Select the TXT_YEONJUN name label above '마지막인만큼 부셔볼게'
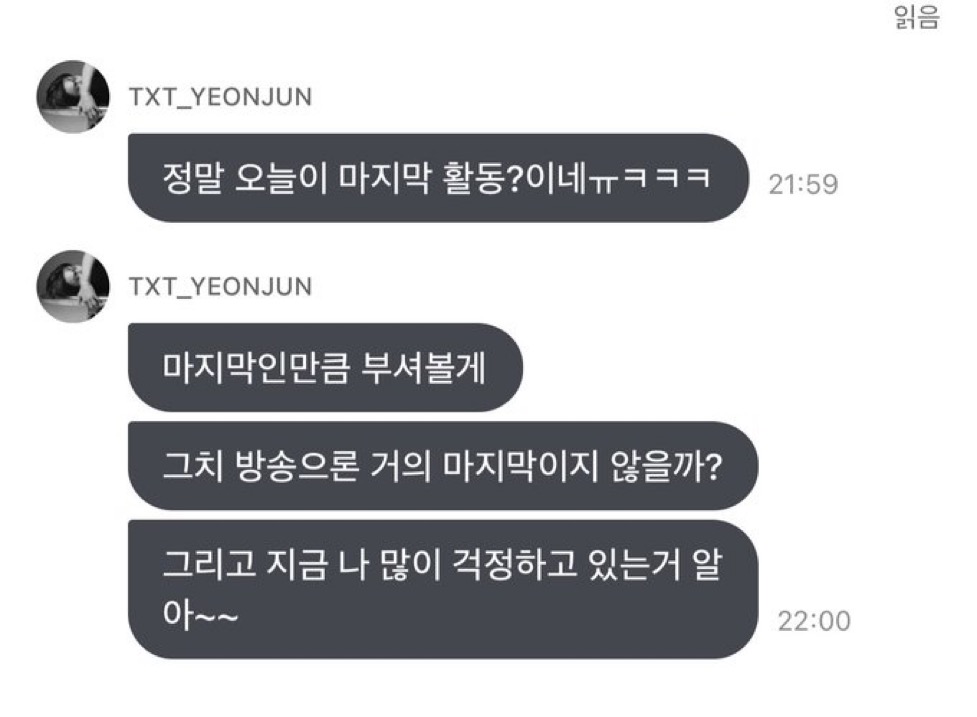 [221, 287]
